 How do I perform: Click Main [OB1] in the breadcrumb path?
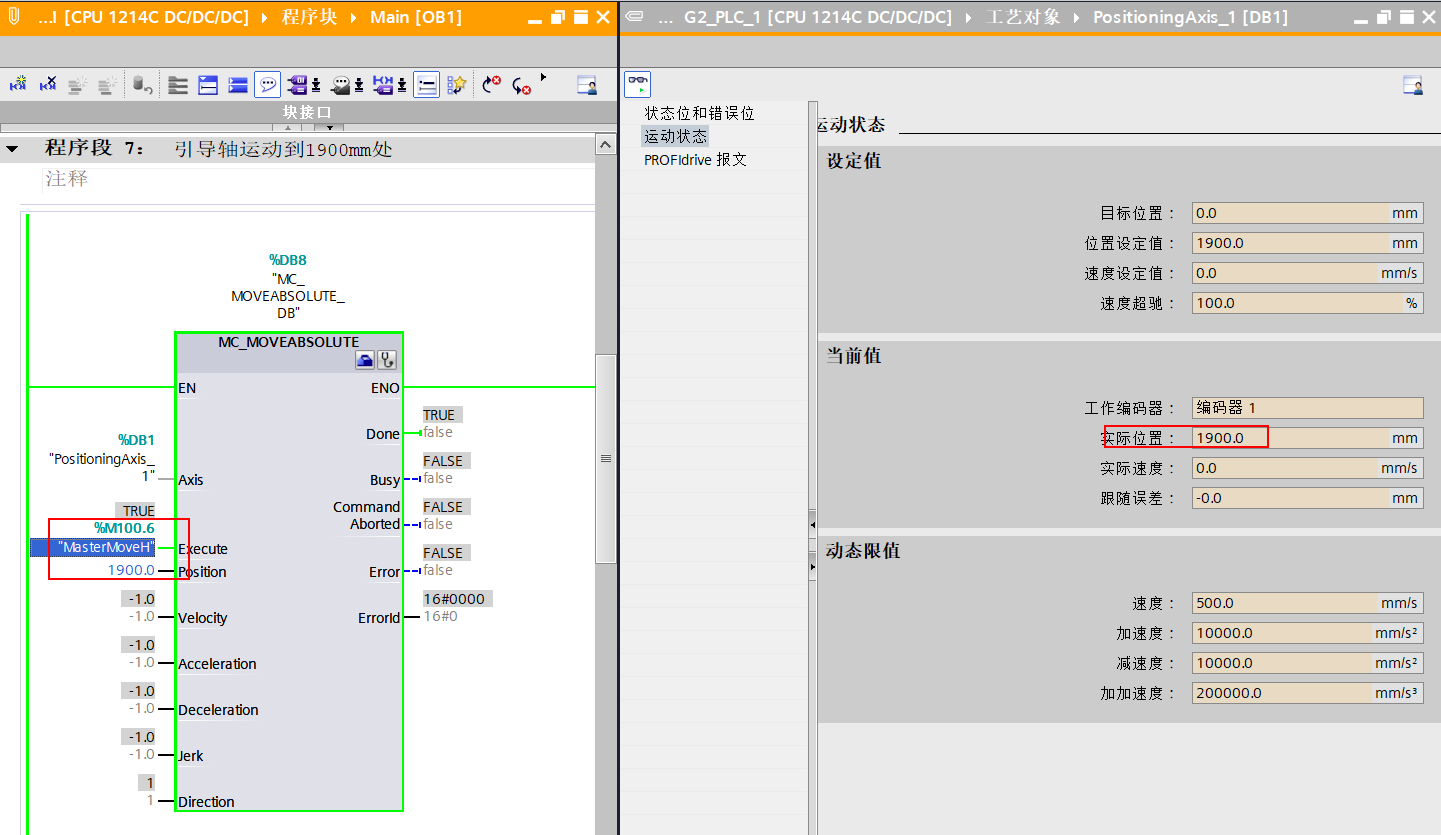(415, 17)
